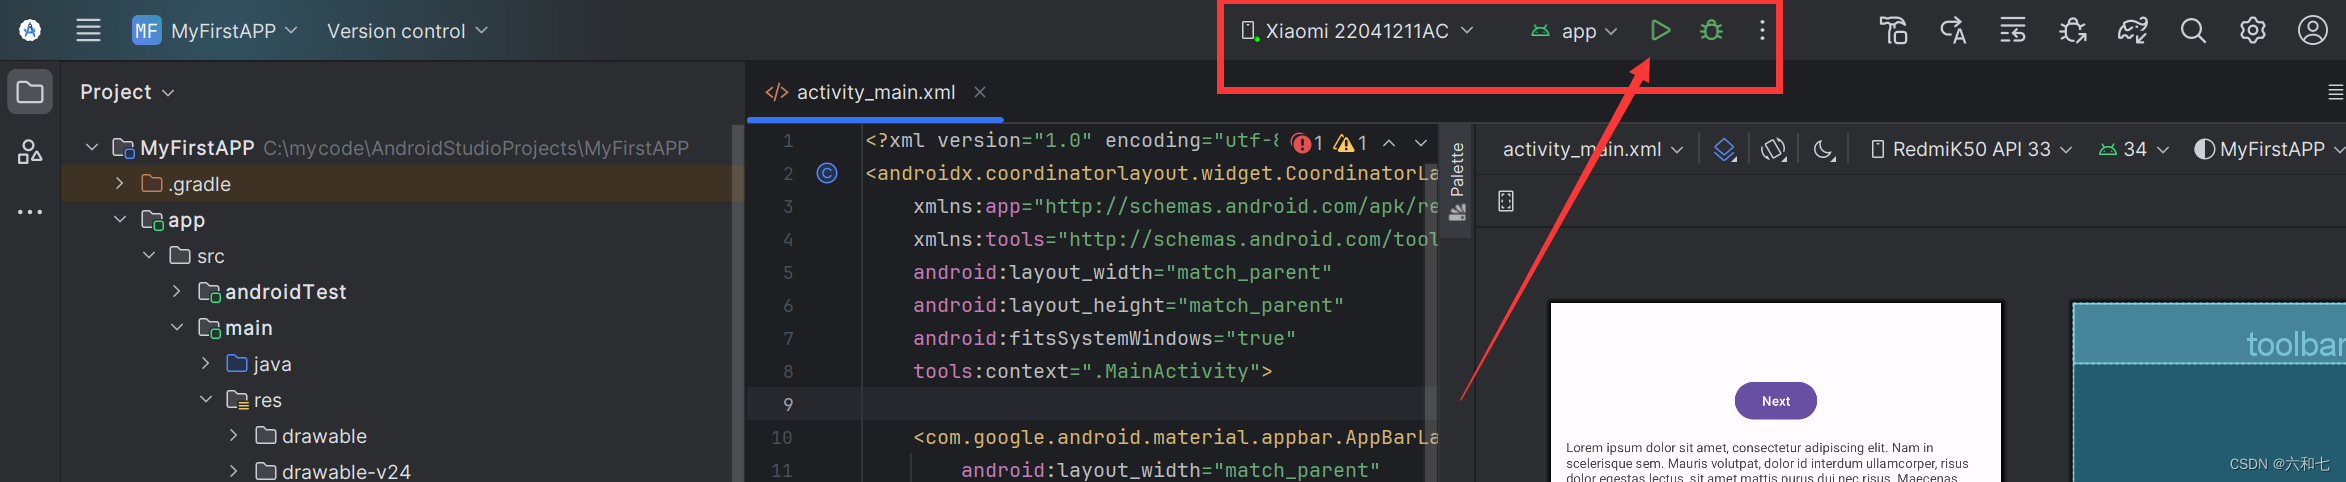Screen dimensions: 2346x482
Task: Expand the drawable folder
Action: 234,436
